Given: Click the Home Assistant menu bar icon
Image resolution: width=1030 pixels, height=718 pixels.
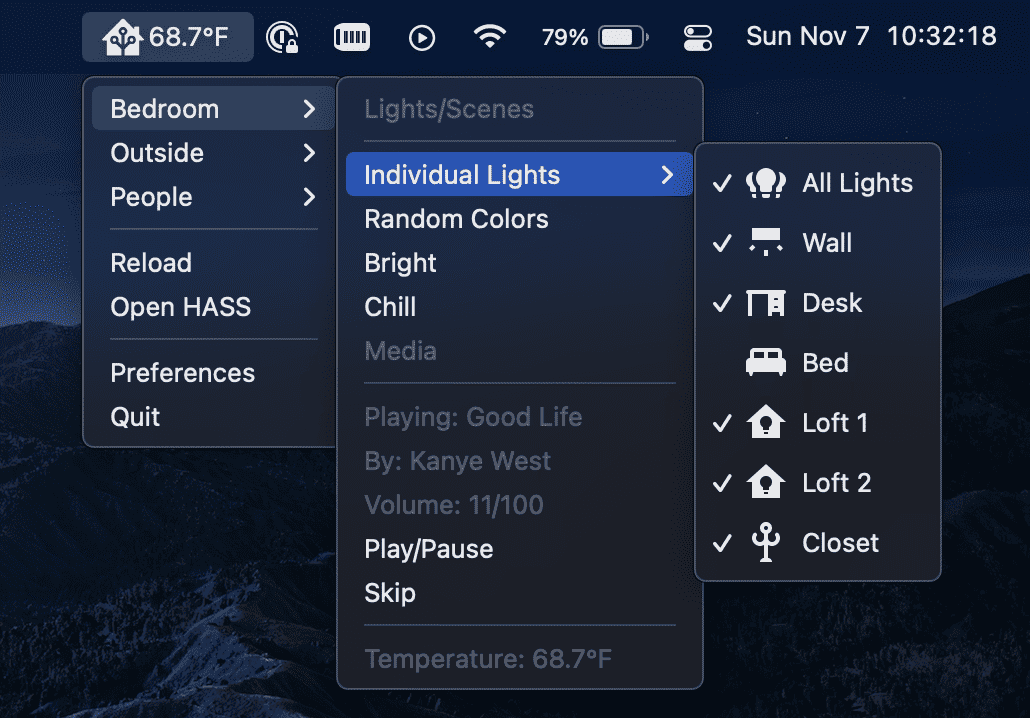Looking at the screenshot, I should click(121, 35).
